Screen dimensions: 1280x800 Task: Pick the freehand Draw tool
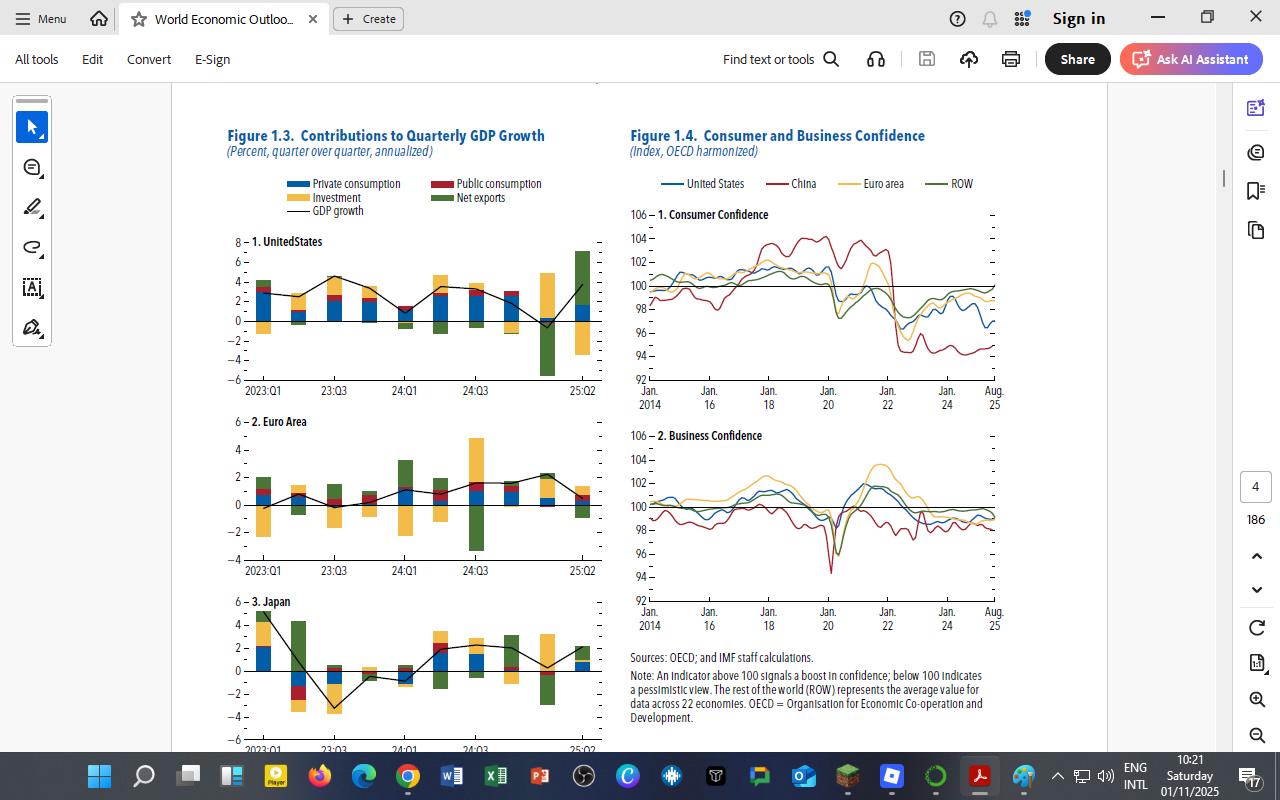point(32,248)
